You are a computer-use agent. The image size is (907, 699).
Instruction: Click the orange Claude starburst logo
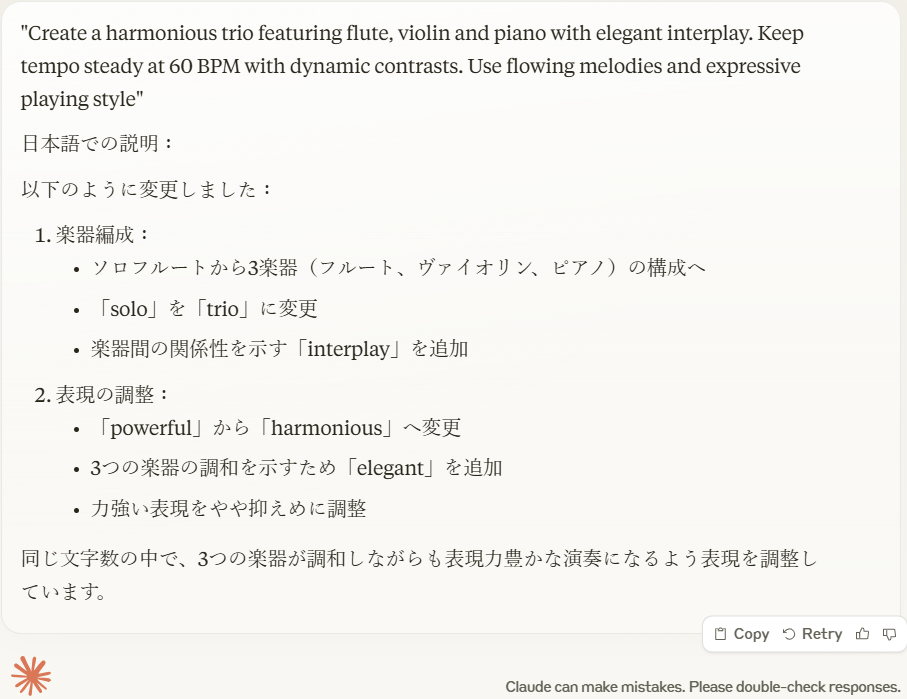pyautogui.click(x=31, y=675)
